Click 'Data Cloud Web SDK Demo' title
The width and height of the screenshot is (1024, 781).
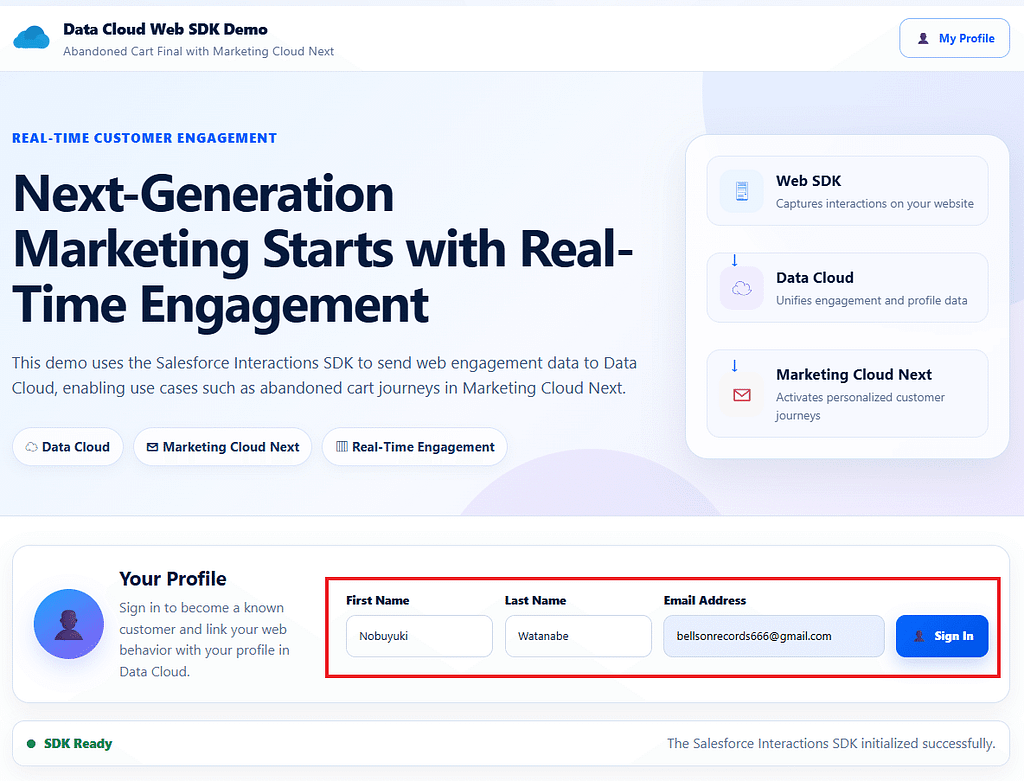tap(165, 29)
